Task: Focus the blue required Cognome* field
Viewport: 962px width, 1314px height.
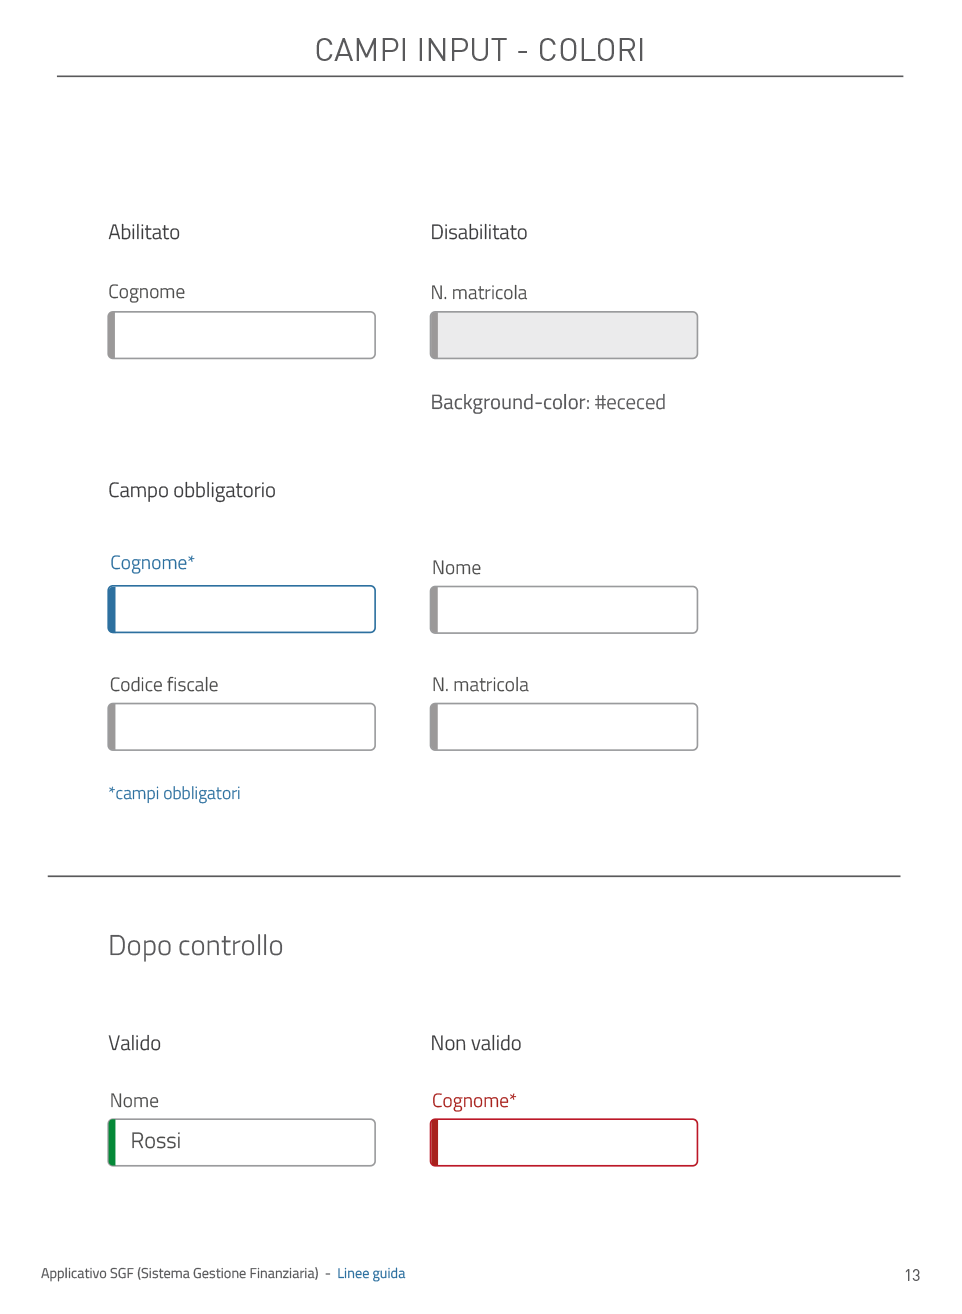Action: pos(242,609)
